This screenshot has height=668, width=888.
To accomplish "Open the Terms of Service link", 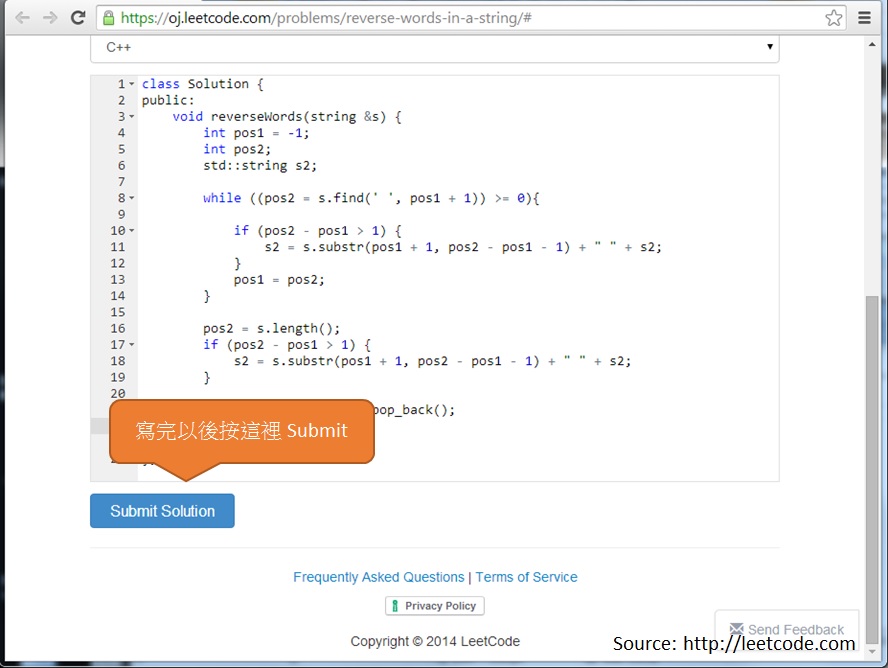I will [x=527, y=577].
